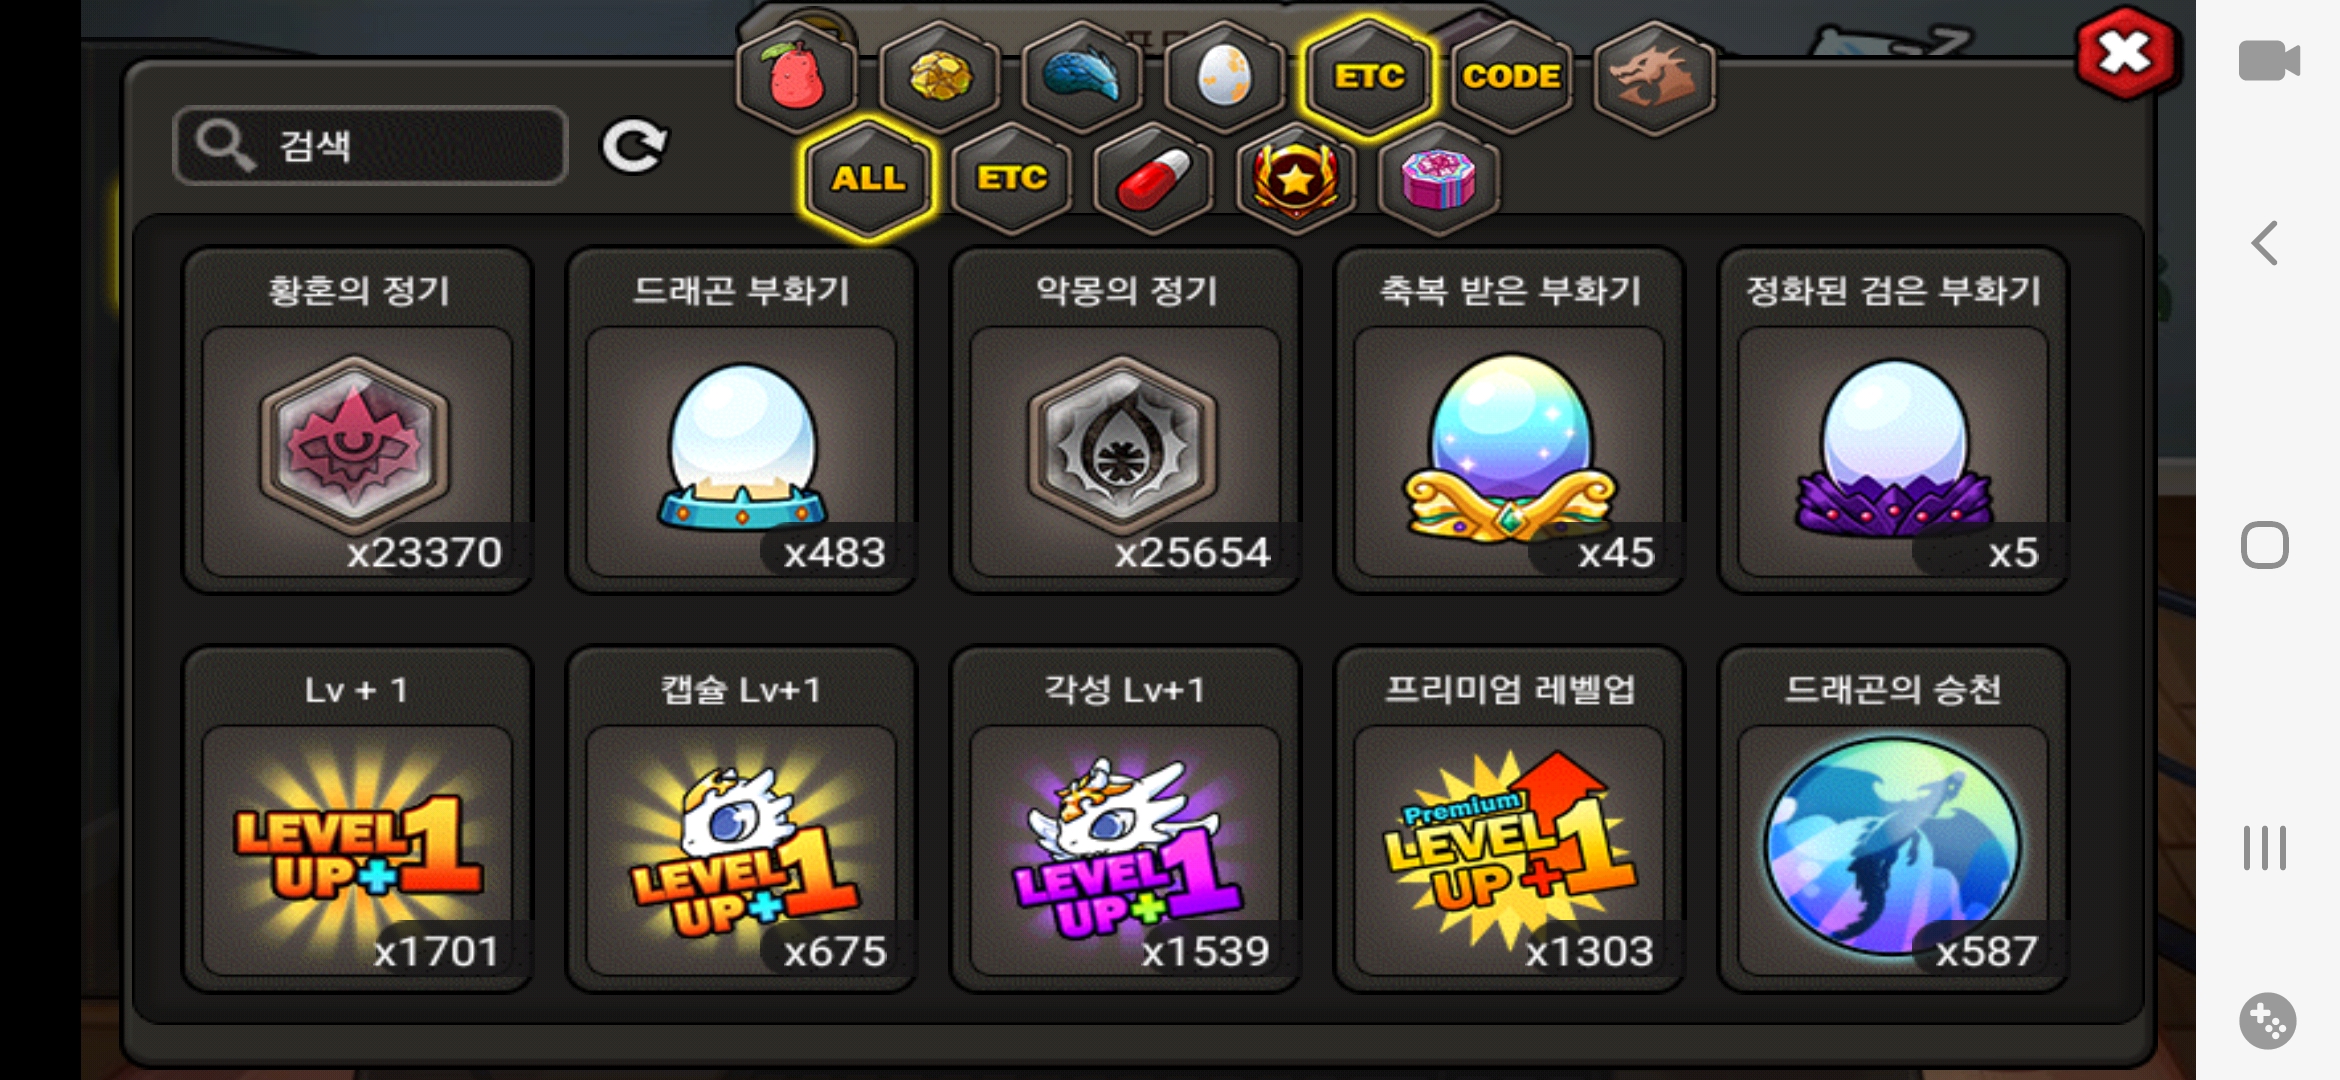
Task: Open the gold ore category tab
Action: click(940, 77)
